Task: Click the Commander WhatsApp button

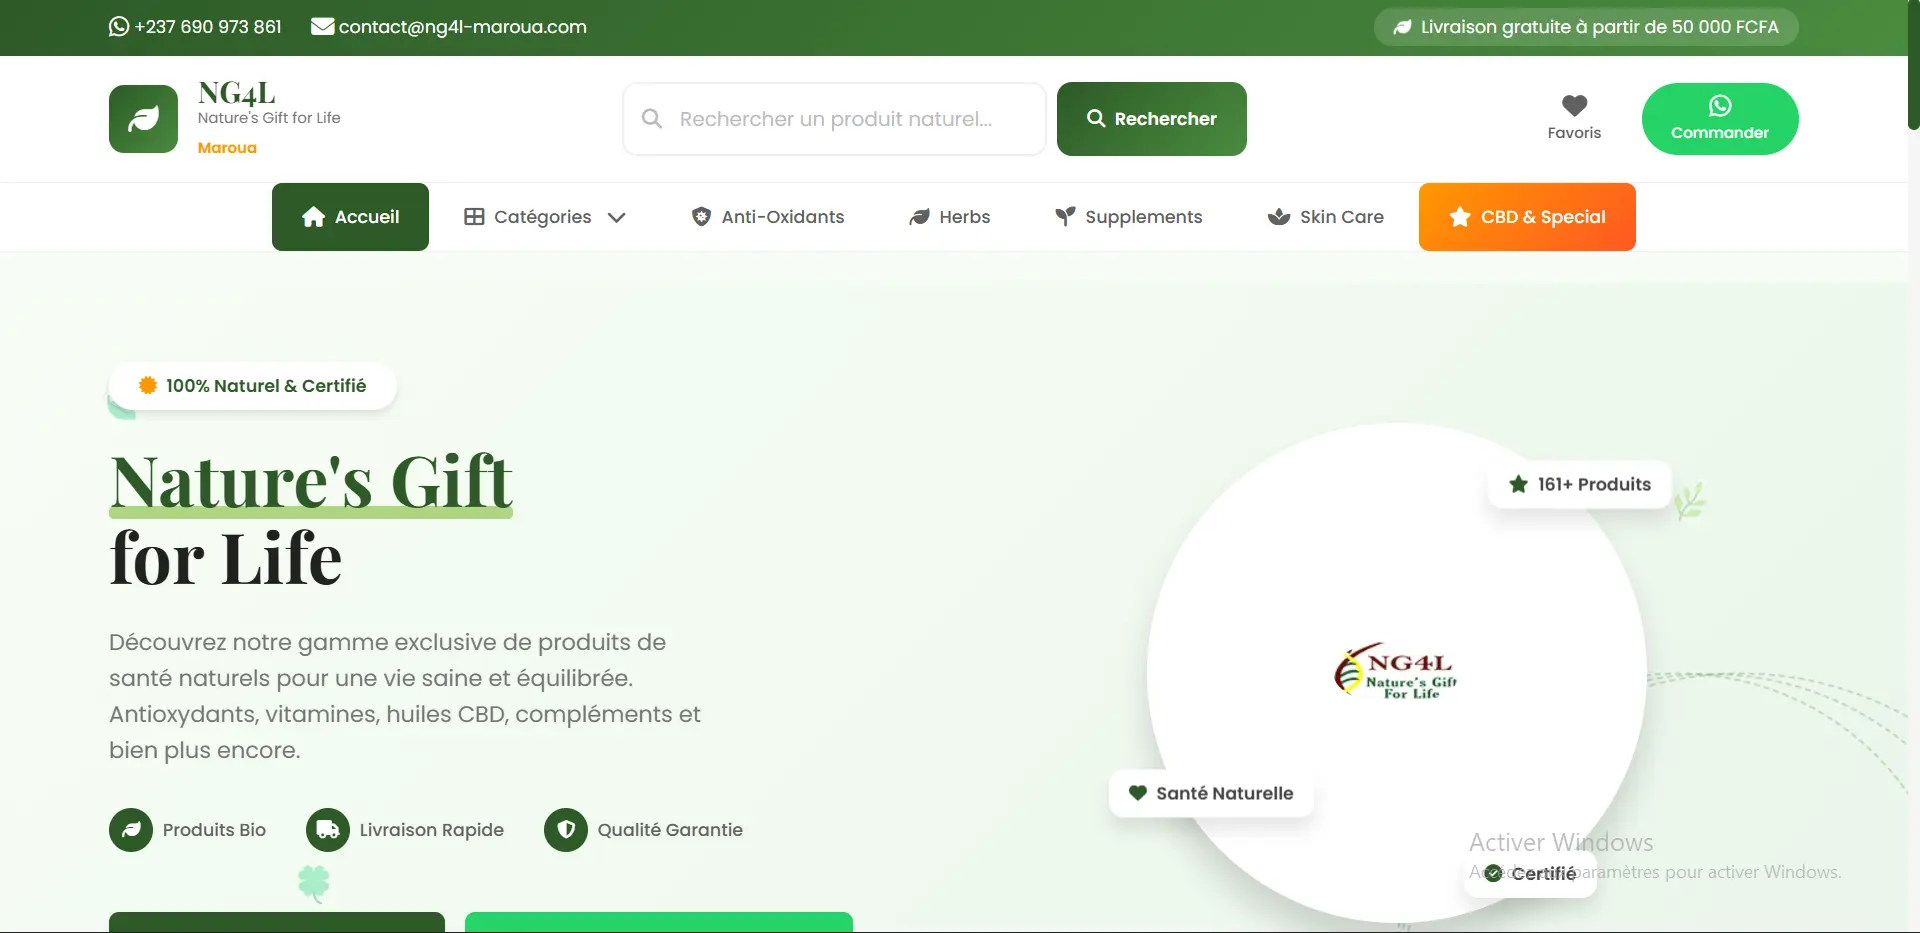Action: coord(1719,119)
